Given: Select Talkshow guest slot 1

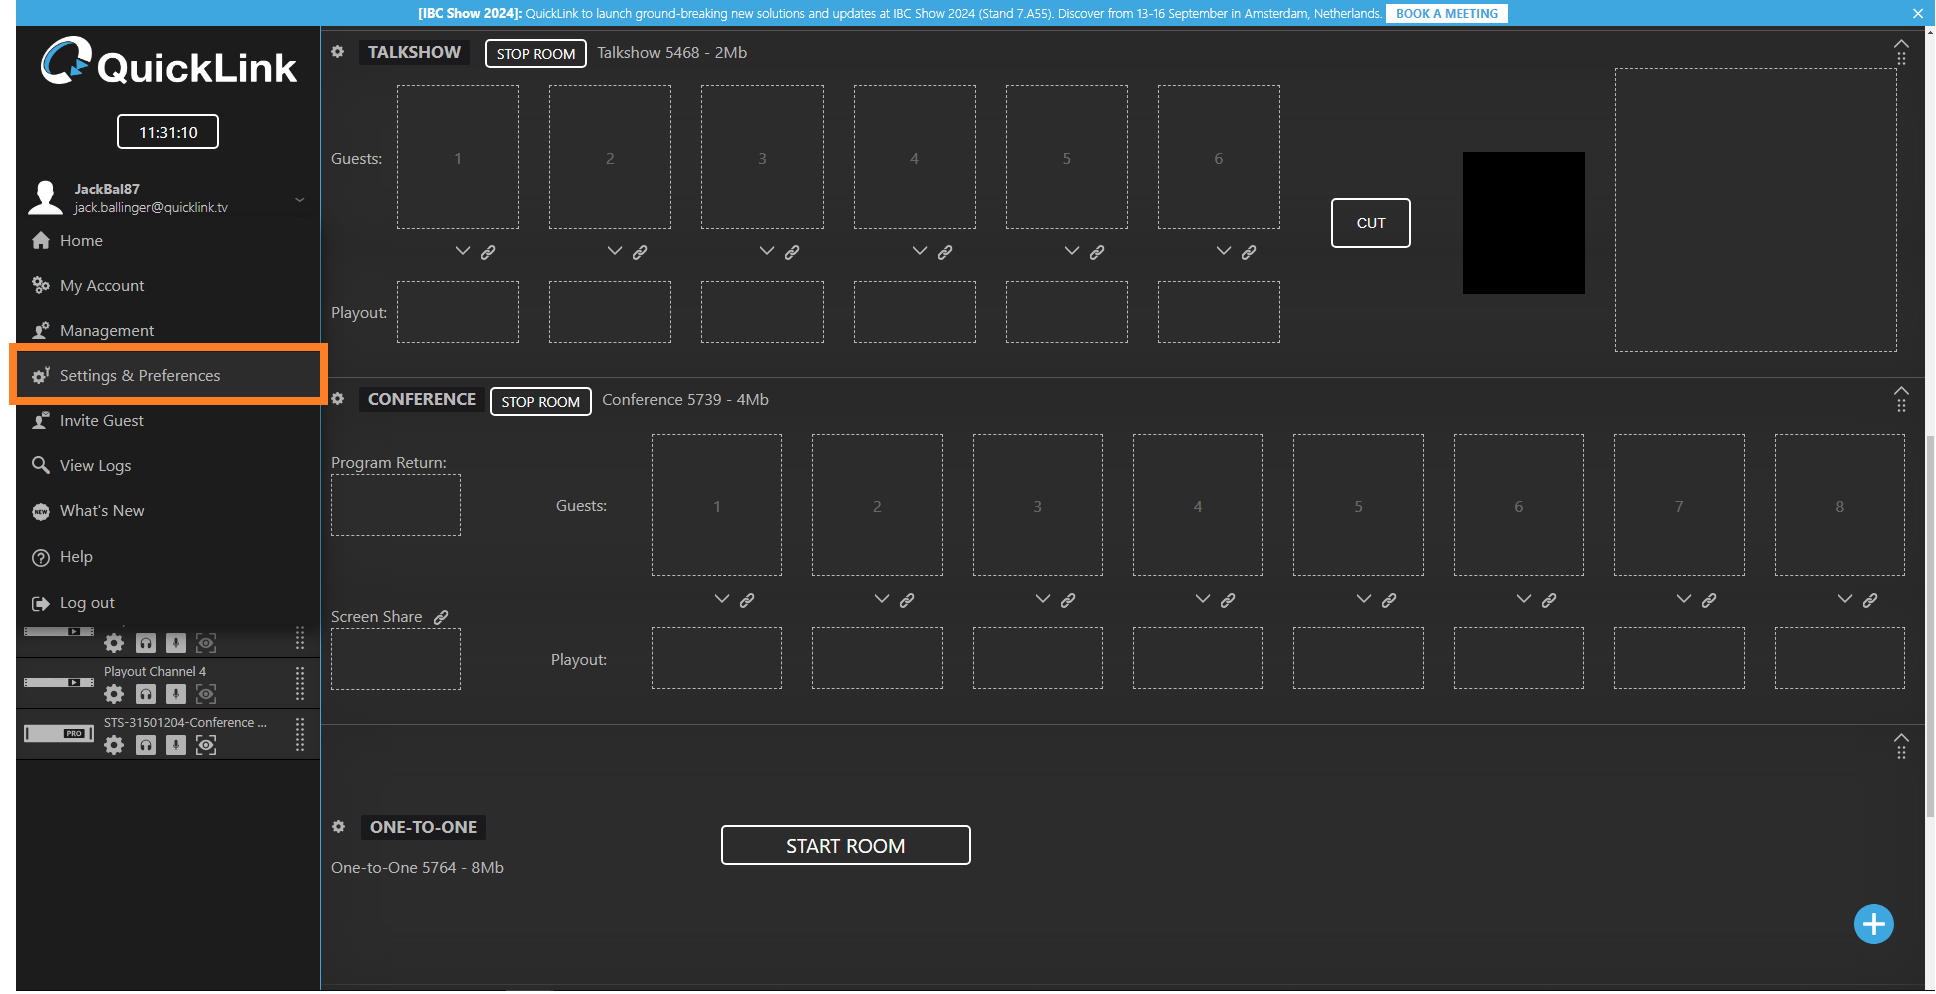Looking at the screenshot, I should [458, 157].
